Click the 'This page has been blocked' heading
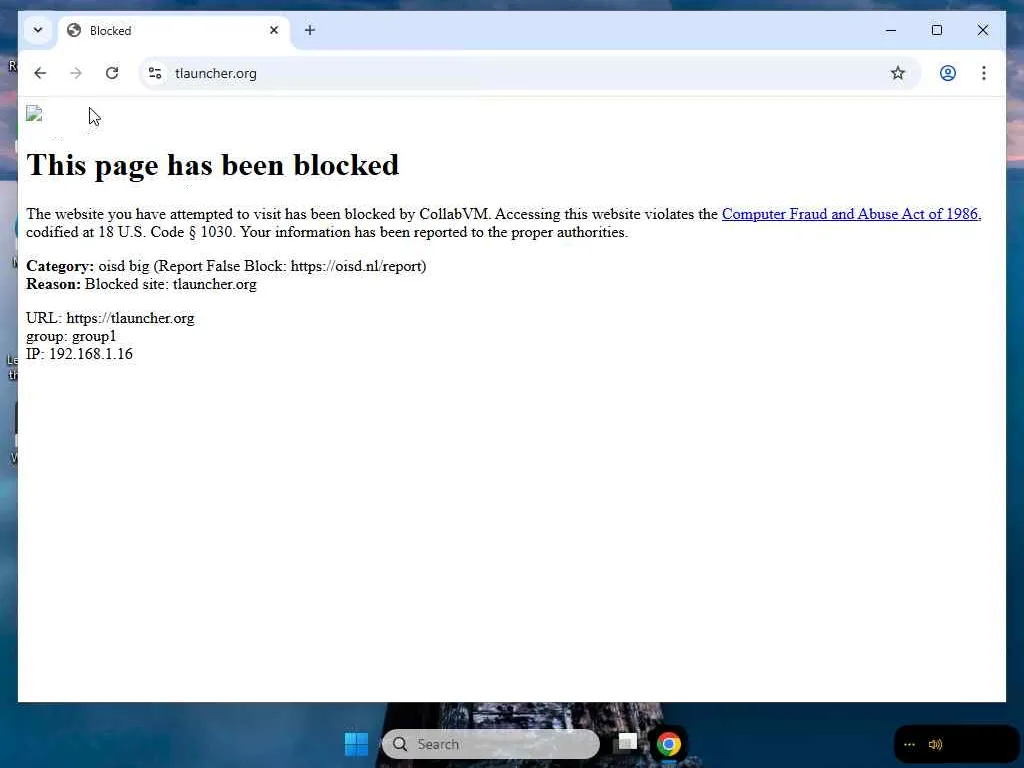Image resolution: width=1024 pixels, height=768 pixels. point(212,165)
